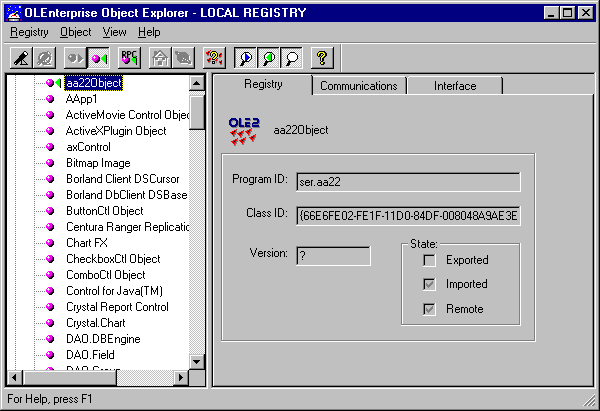Click the Program ID text field

pos(408,181)
